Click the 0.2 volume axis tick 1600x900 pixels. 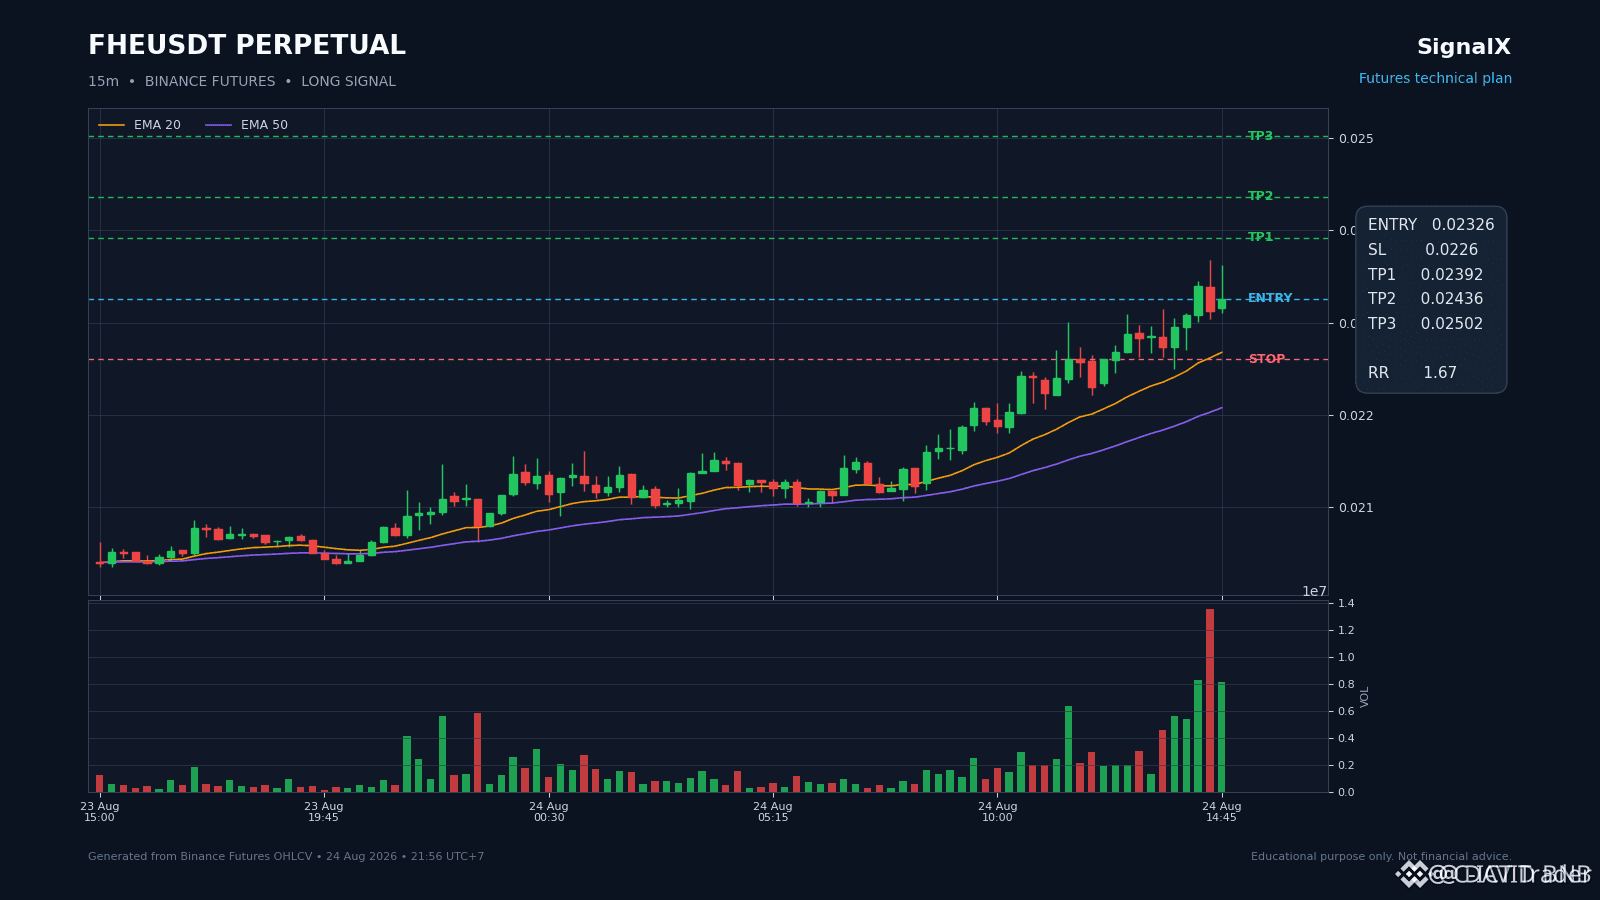pyautogui.click(x=1346, y=766)
